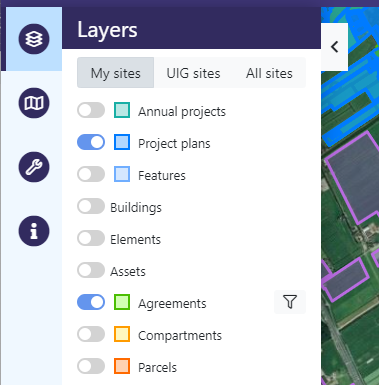Click the yellow Compartments color swatch
Screen dimensions: 379x385
click(x=122, y=334)
